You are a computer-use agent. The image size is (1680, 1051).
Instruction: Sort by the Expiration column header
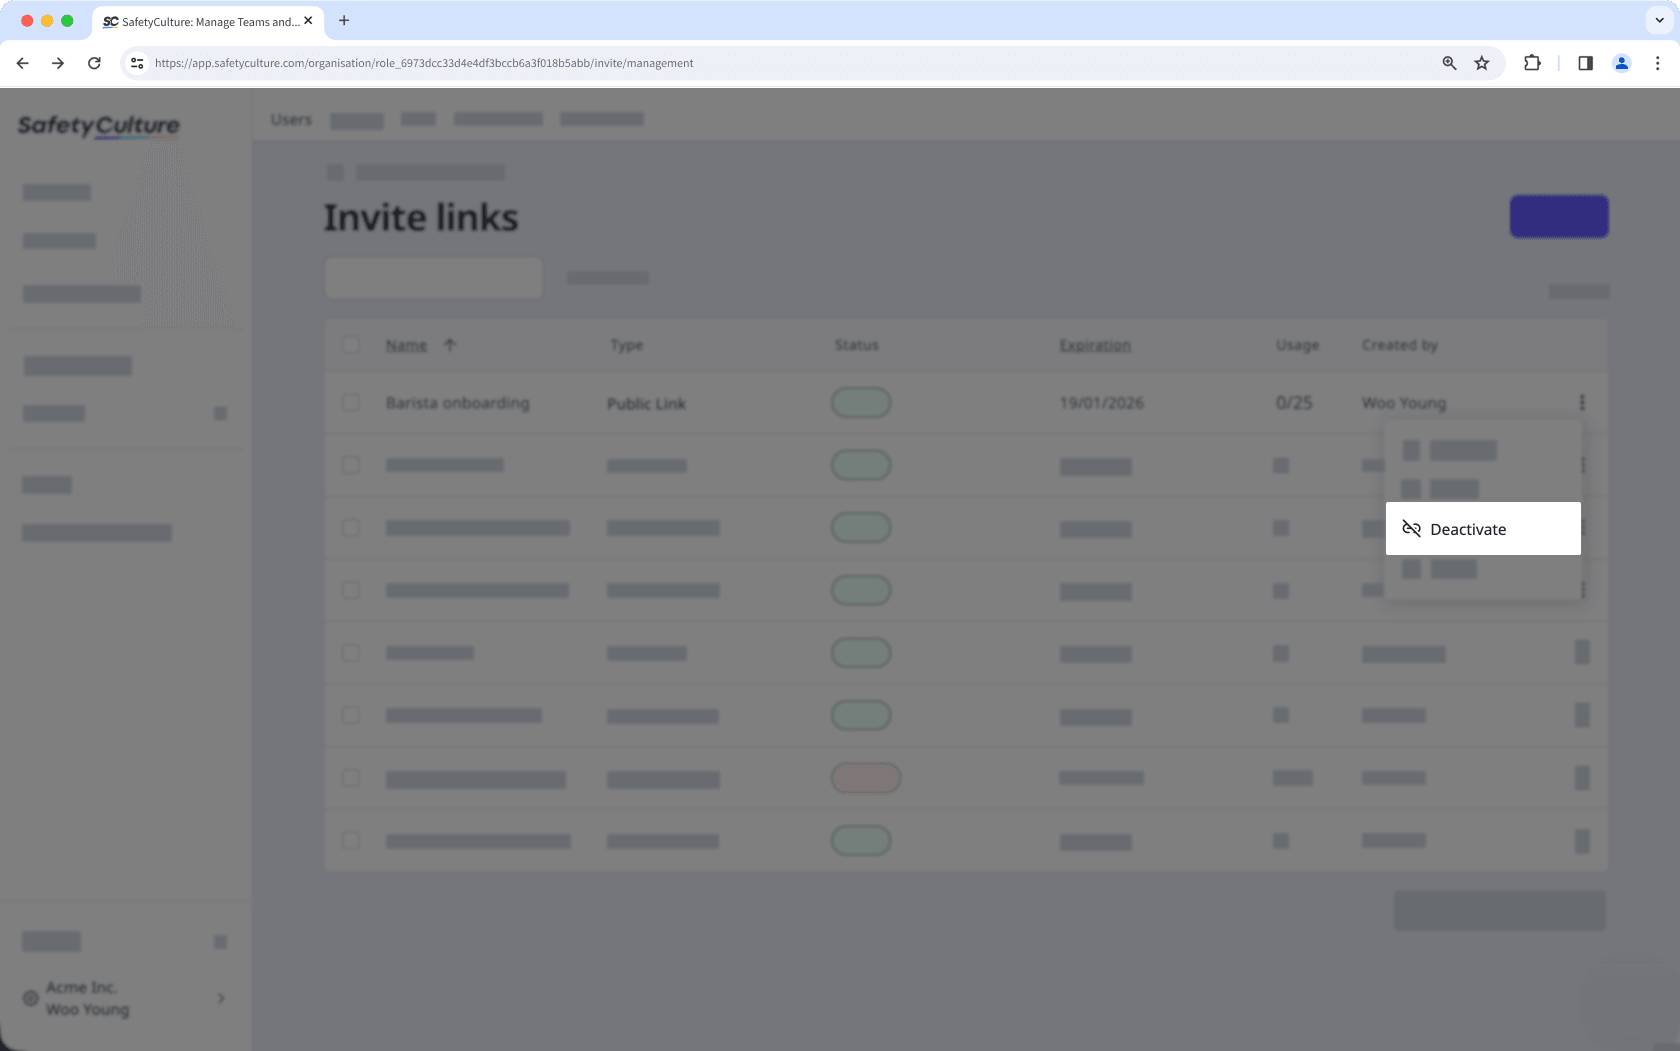(x=1095, y=345)
